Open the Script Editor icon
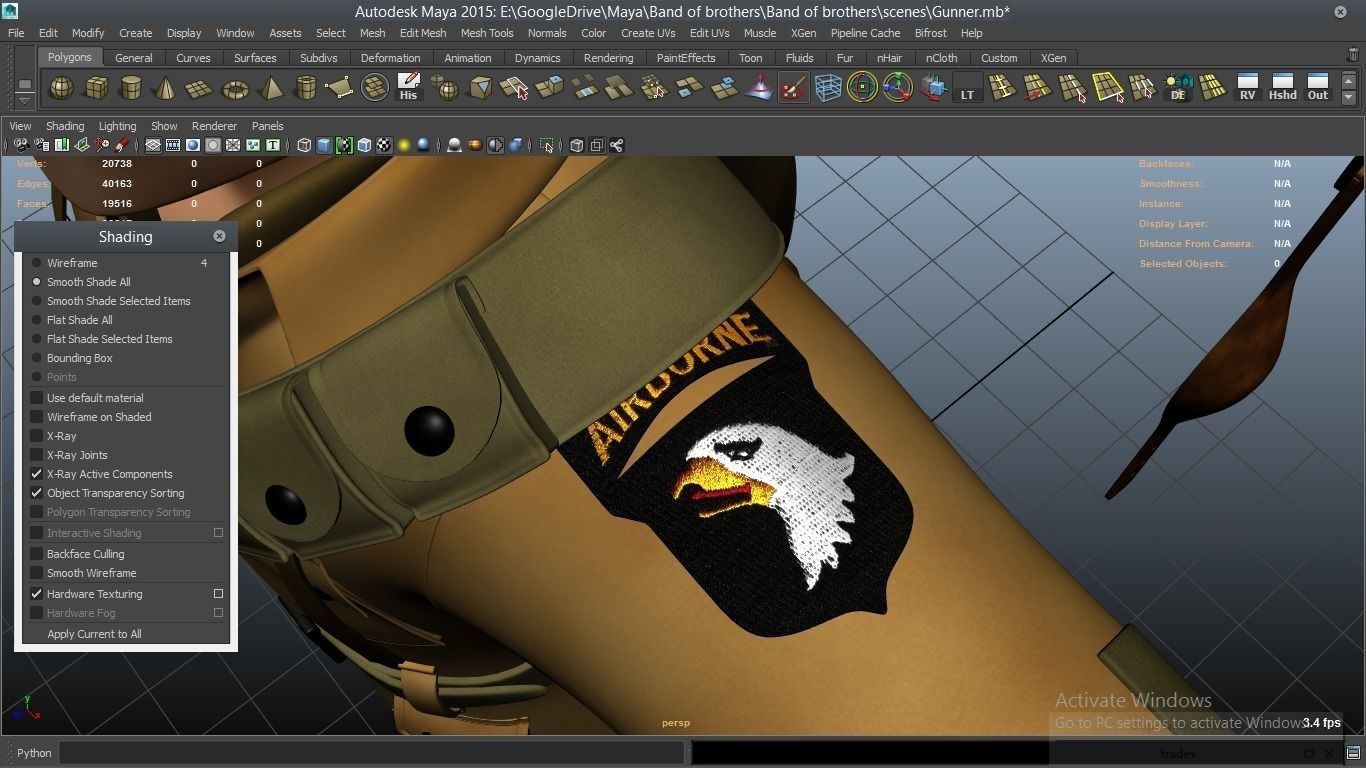Viewport: 1366px width, 768px height. [1353, 753]
